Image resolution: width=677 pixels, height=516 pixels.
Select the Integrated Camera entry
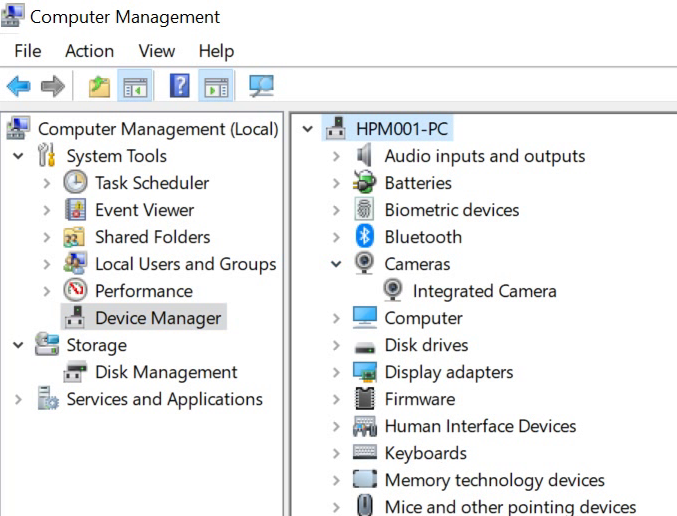pyautogui.click(x=484, y=291)
